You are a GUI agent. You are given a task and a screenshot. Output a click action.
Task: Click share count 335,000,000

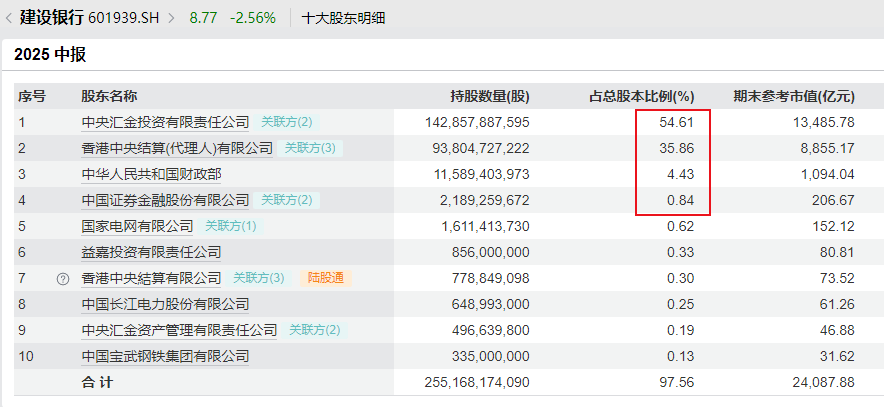coord(490,357)
